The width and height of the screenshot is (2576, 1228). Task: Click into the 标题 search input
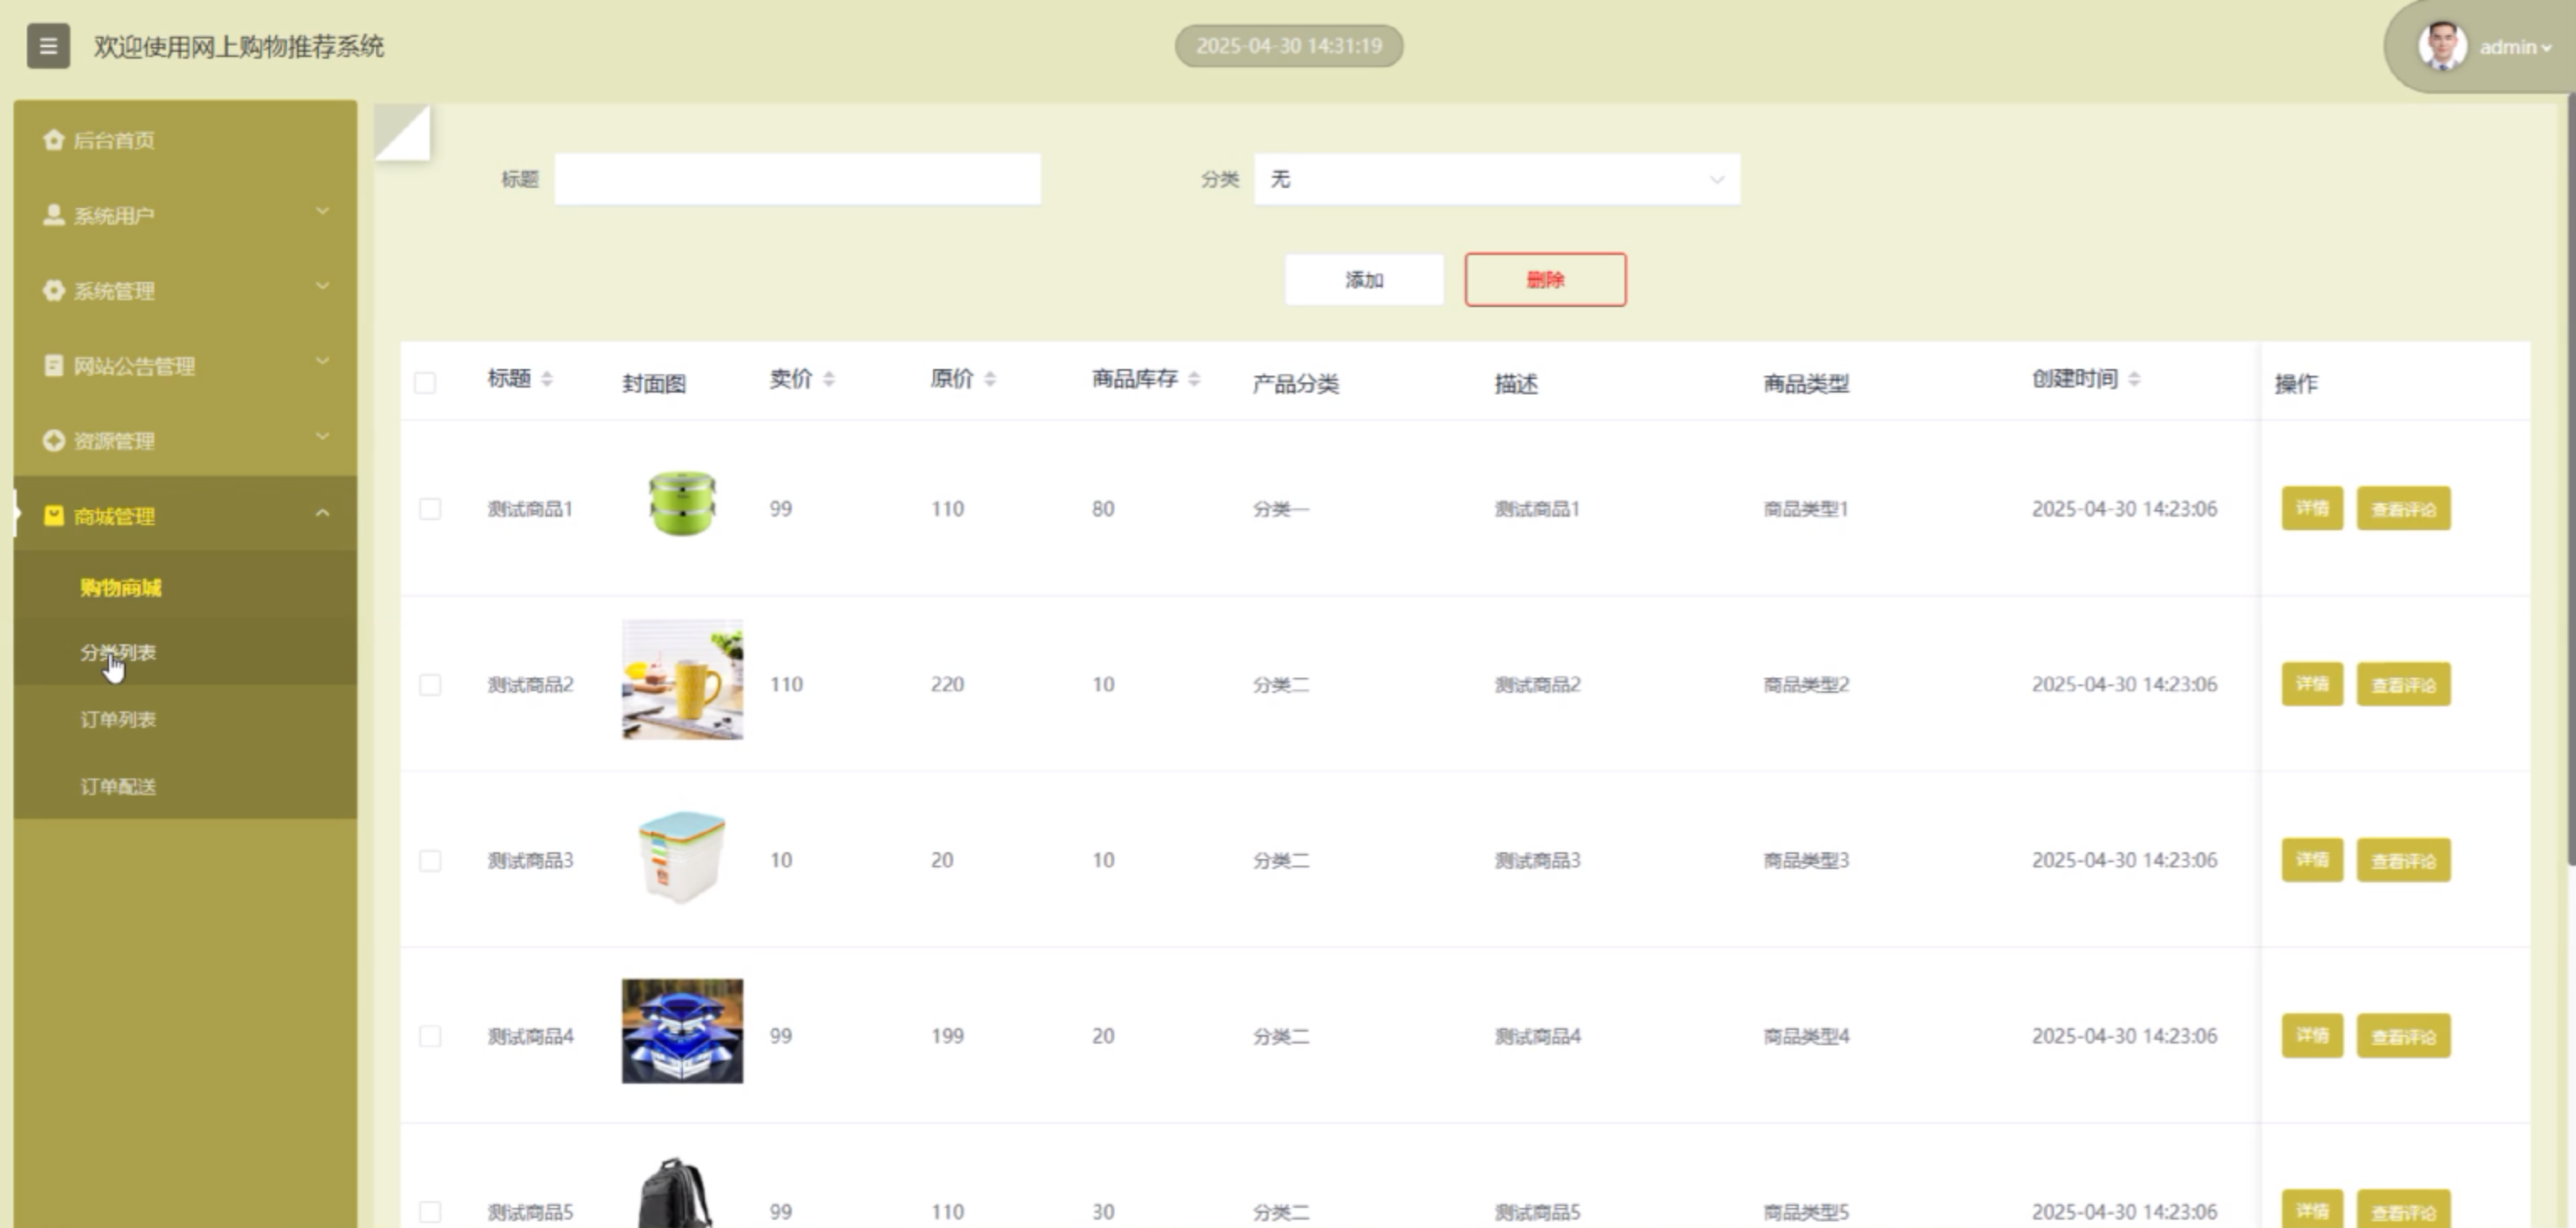click(797, 180)
